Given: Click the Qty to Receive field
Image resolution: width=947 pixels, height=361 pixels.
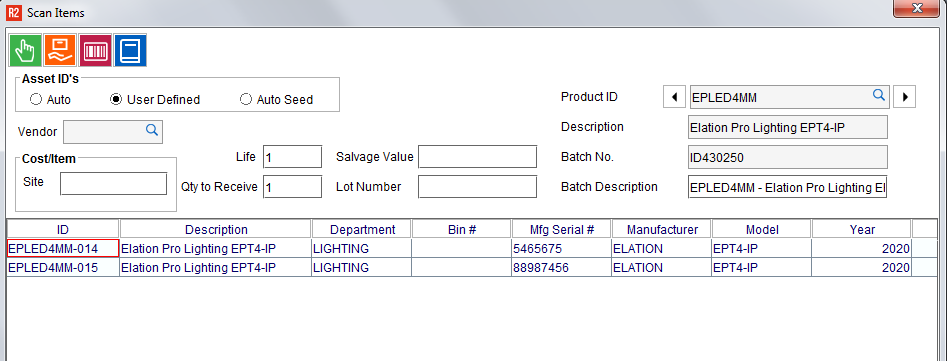Looking at the screenshot, I should click(292, 187).
